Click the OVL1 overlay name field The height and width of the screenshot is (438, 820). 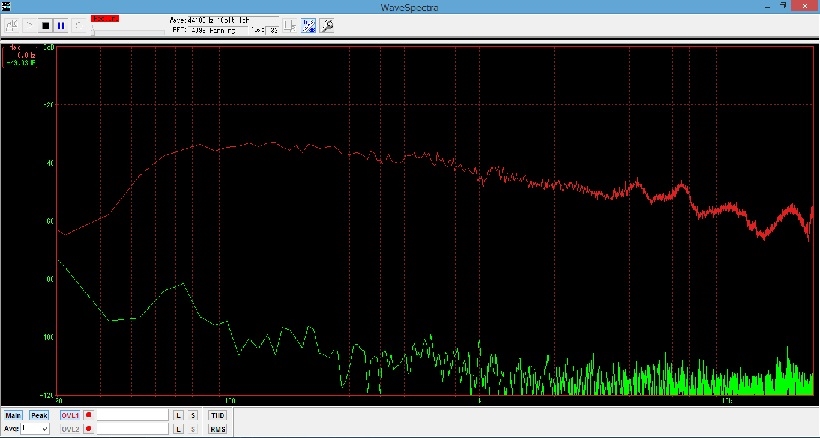tap(131, 415)
